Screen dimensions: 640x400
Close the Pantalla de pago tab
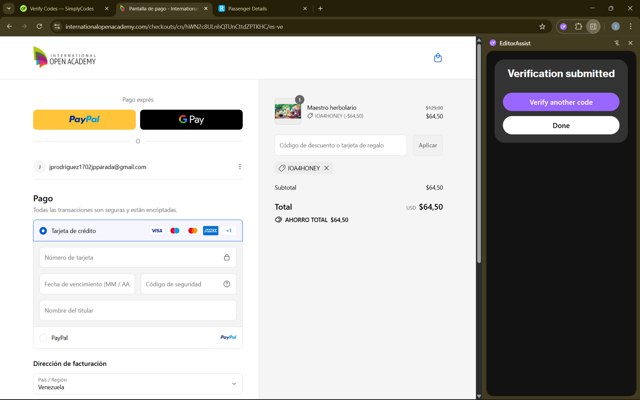(x=206, y=8)
